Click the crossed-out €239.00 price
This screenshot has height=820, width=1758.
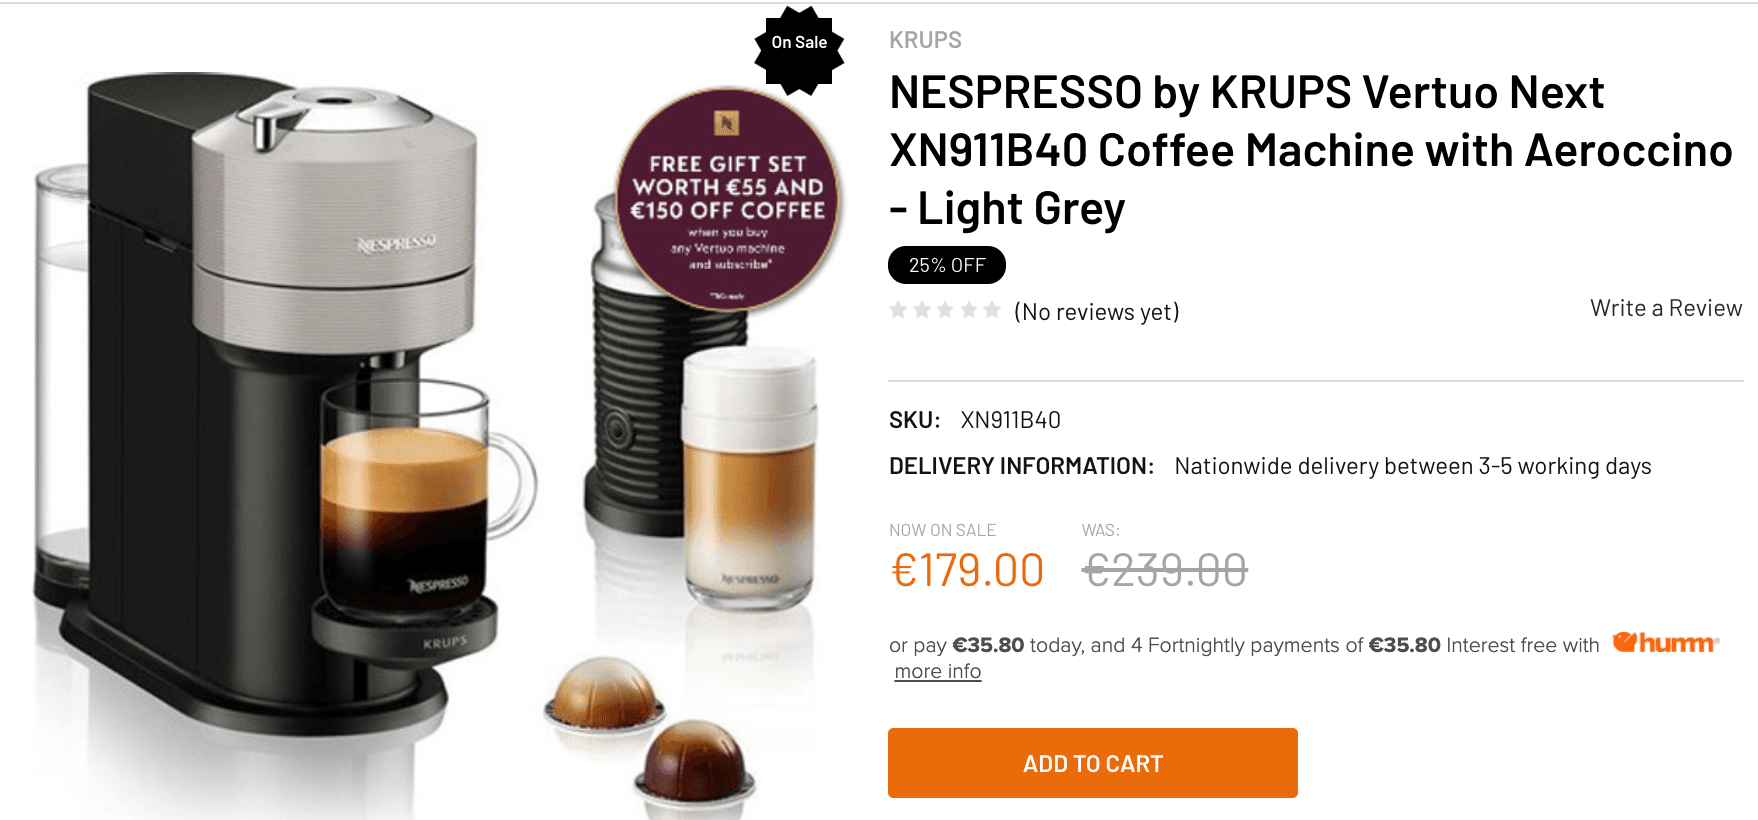click(1165, 571)
